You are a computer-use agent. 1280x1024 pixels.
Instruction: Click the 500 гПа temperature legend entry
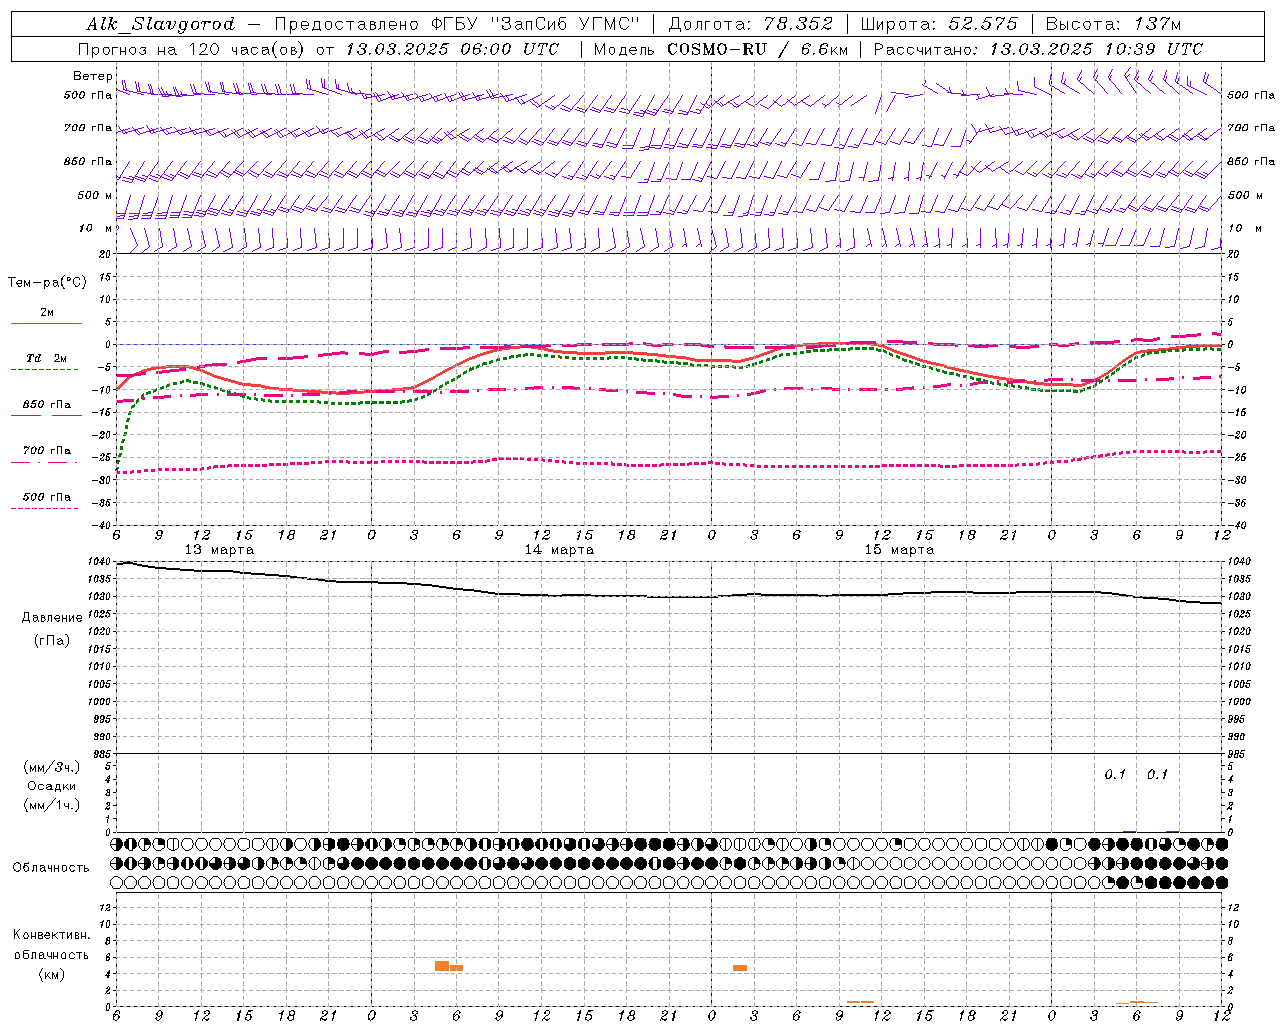point(46,497)
